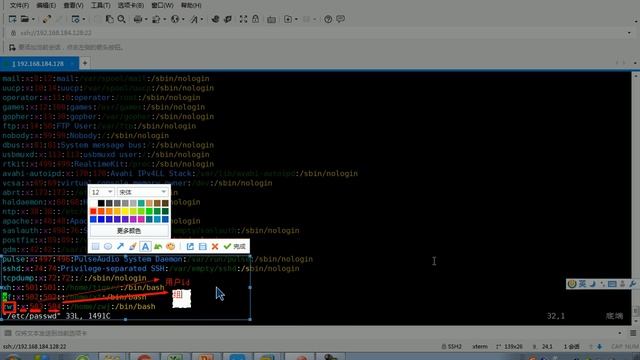Click the lock toolbar icon
This screenshot has width=640, height=360.
[x=256, y=19]
